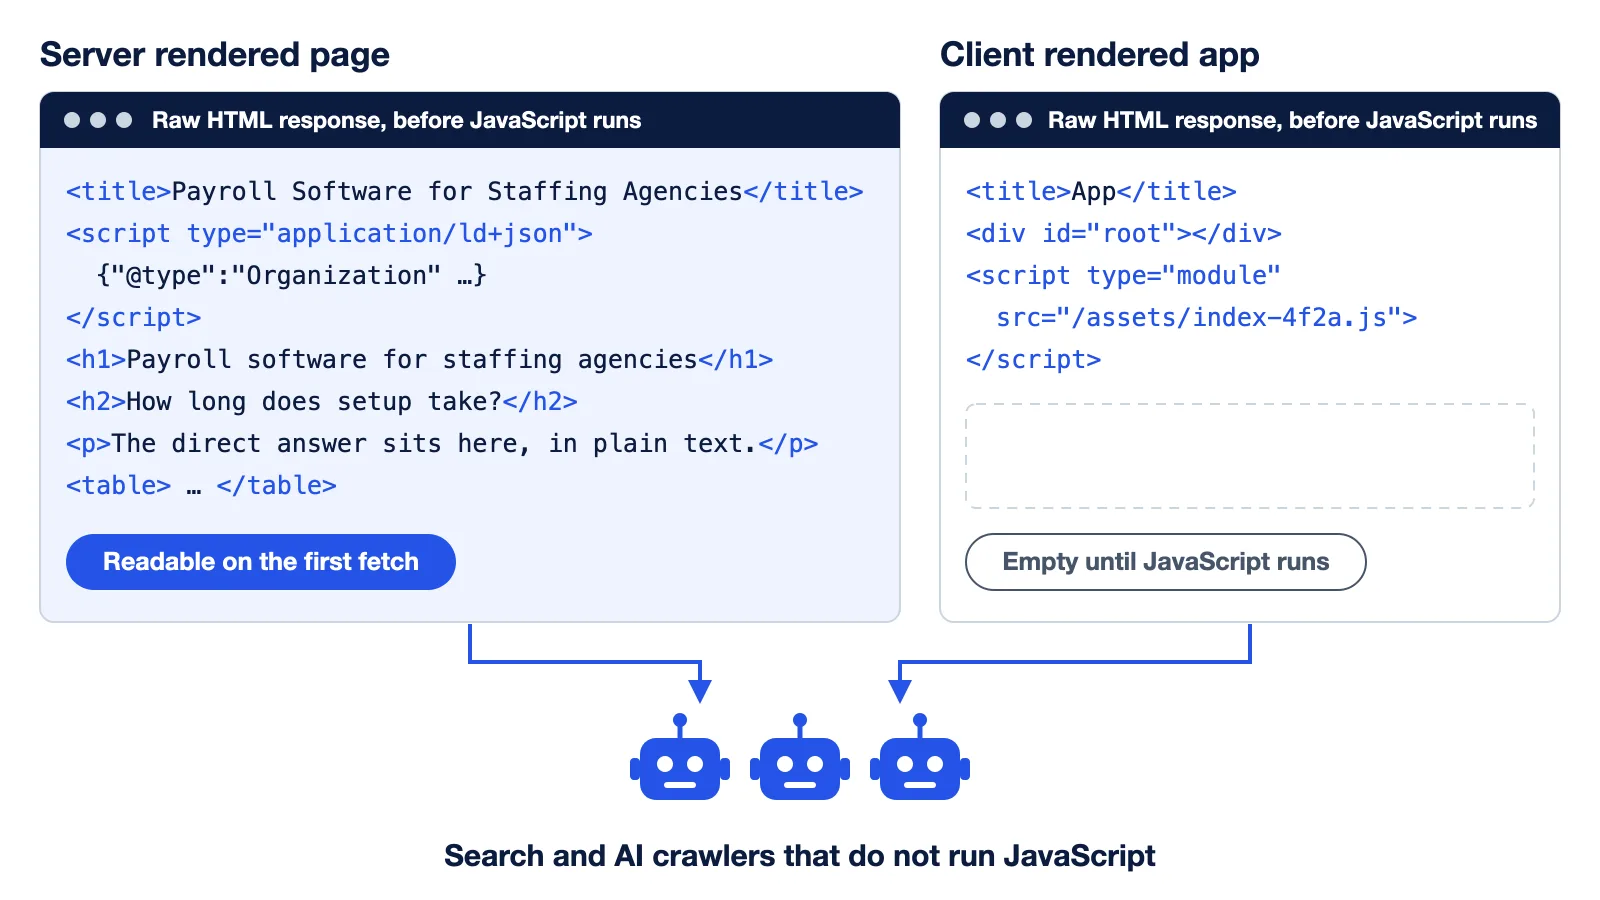Click the application/ld+json script opening tag
This screenshot has width=1600, height=900.
329,233
